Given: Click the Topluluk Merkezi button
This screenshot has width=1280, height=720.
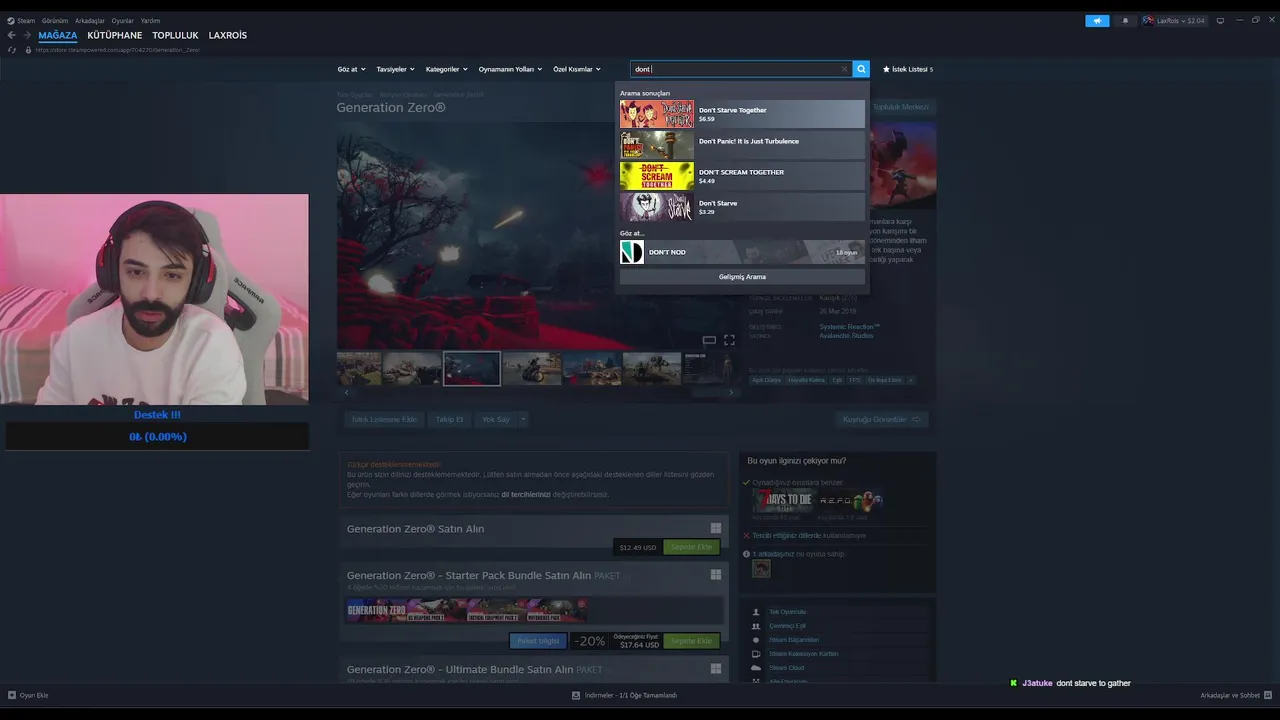Looking at the screenshot, I should (901, 107).
